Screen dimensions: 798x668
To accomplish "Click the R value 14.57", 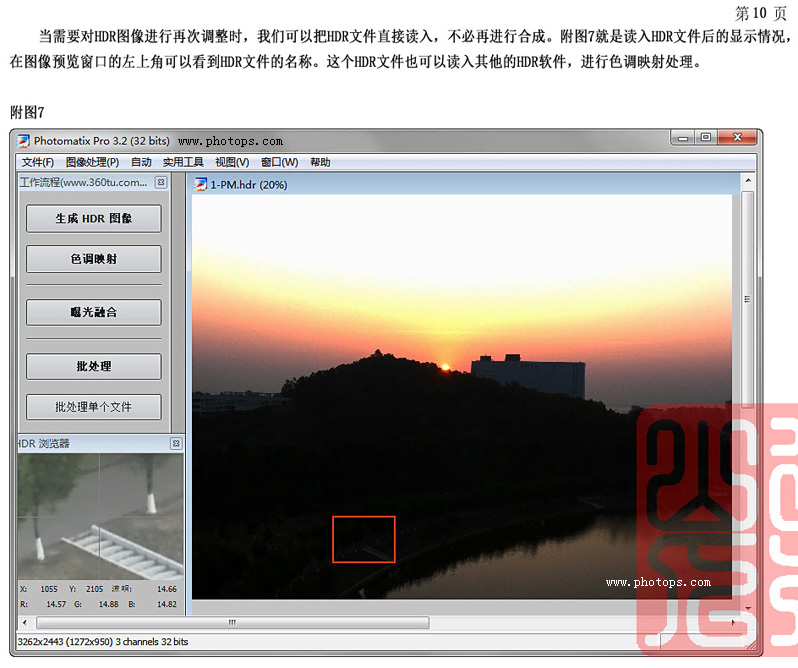I will (56, 604).
